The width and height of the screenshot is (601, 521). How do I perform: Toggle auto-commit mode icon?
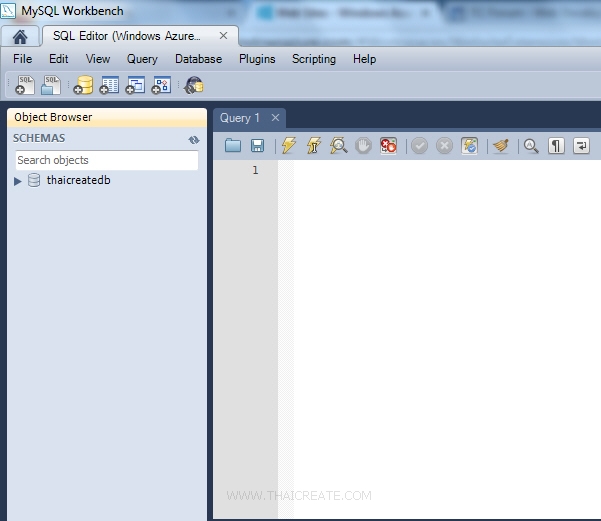470,146
